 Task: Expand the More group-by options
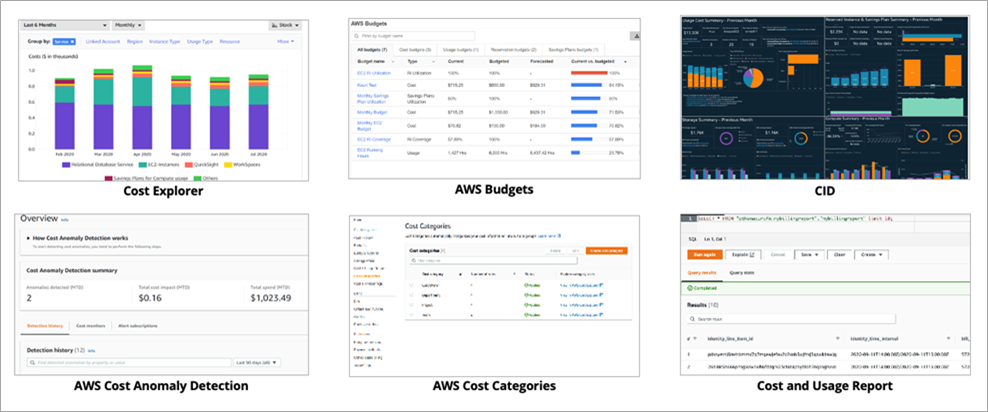(285, 42)
